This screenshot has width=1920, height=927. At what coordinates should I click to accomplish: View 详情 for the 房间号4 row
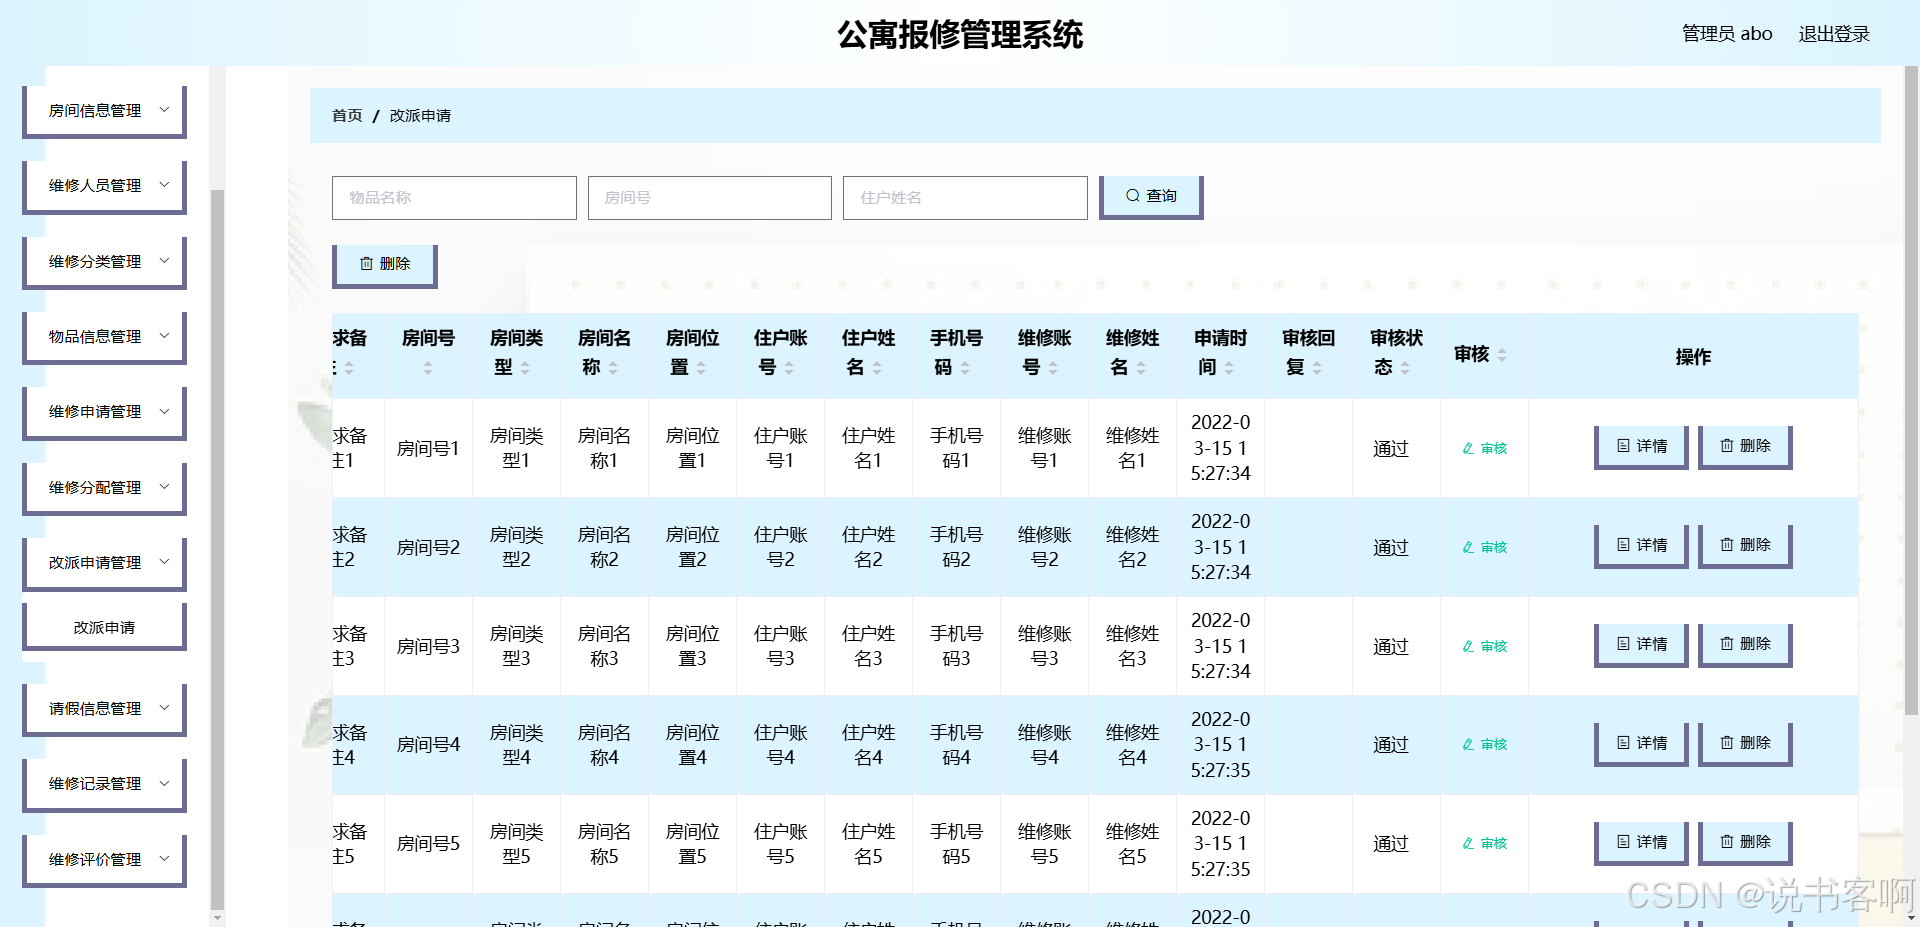[1641, 744]
